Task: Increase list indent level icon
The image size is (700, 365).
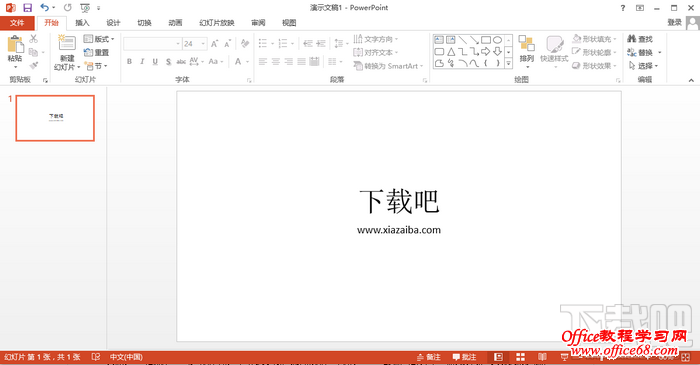Action: [321, 43]
